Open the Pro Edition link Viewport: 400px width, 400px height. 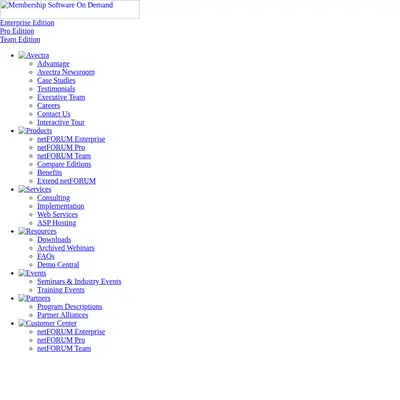point(17,31)
